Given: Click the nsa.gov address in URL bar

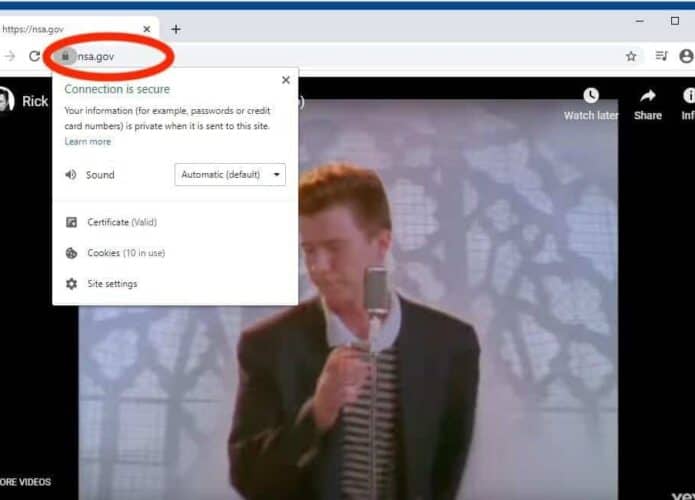Looking at the screenshot, I should click(96, 57).
